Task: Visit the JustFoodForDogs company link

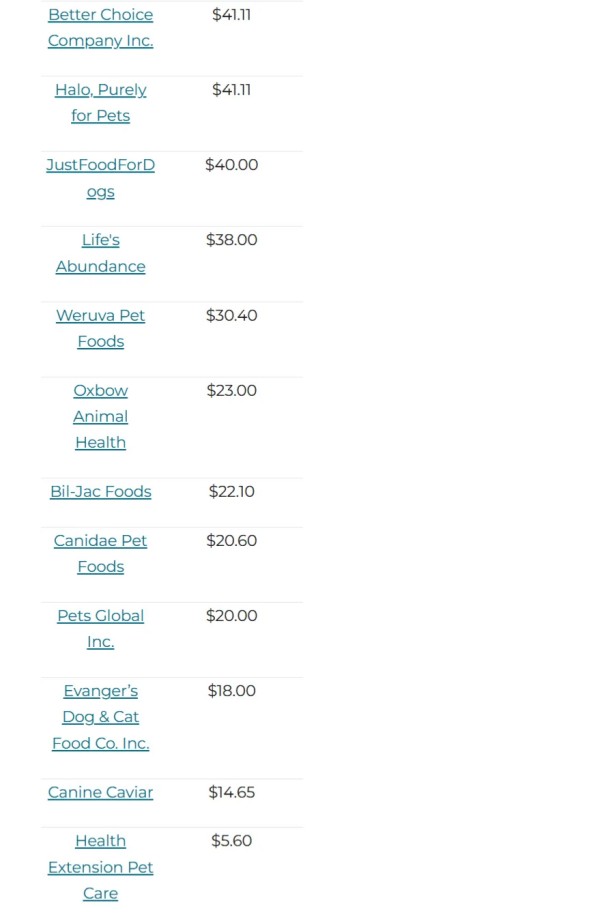Action: click(100, 178)
